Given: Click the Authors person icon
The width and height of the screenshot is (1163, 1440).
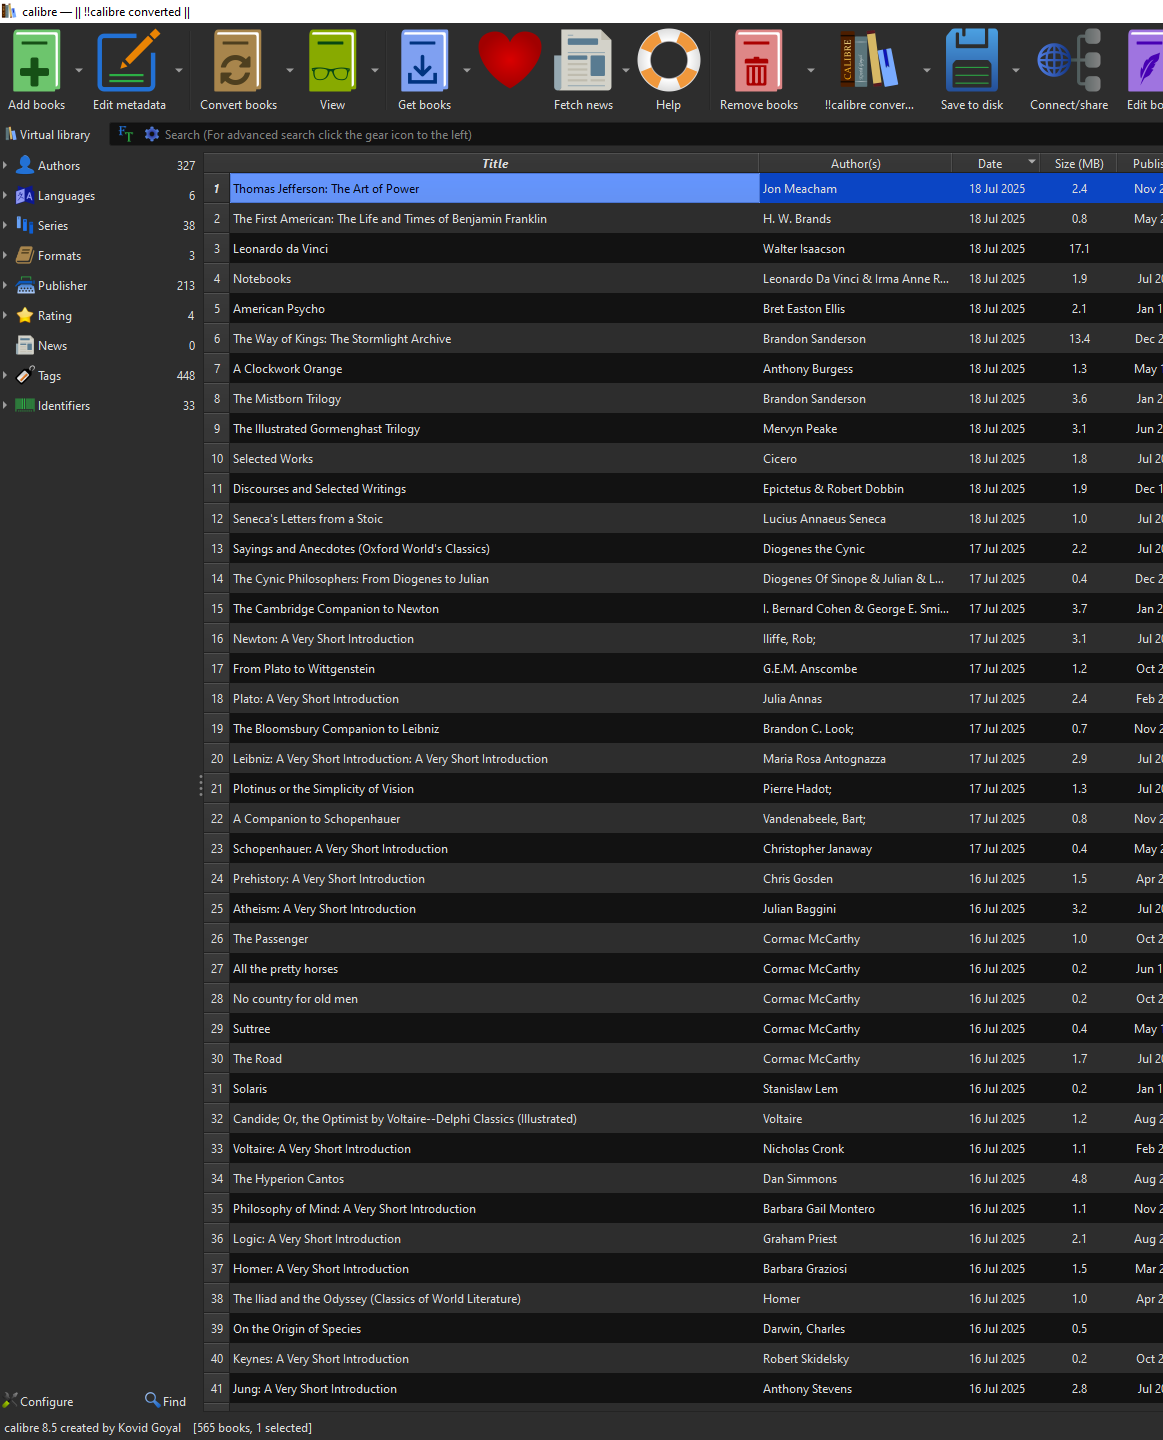Looking at the screenshot, I should click(25, 165).
